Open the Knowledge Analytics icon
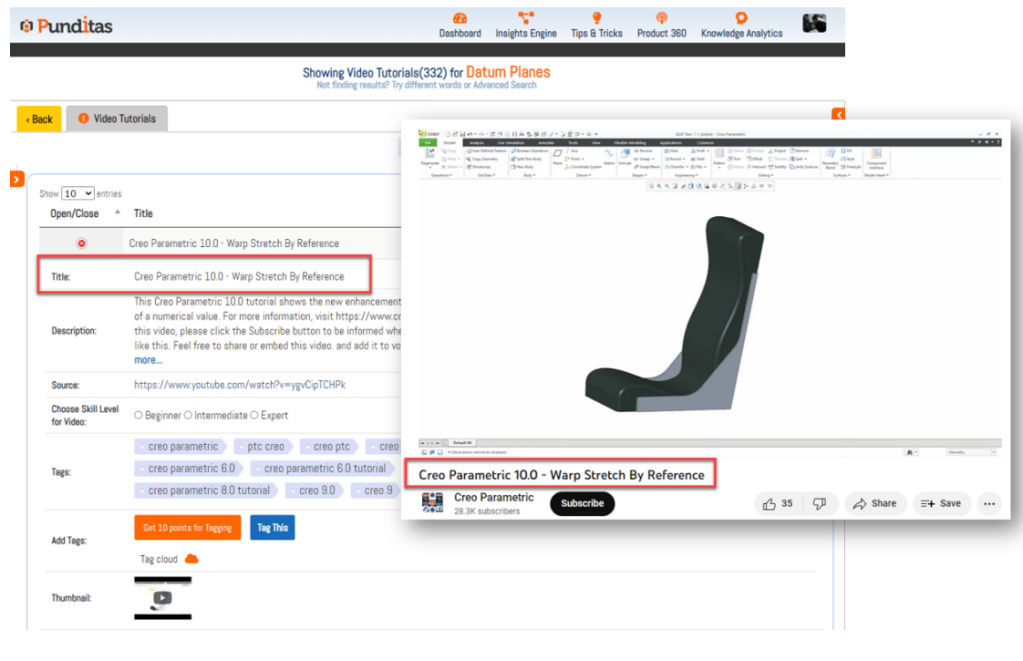The width and height of the screenshot is (1023, 661). pyautogui.click(x=741, y=18)
